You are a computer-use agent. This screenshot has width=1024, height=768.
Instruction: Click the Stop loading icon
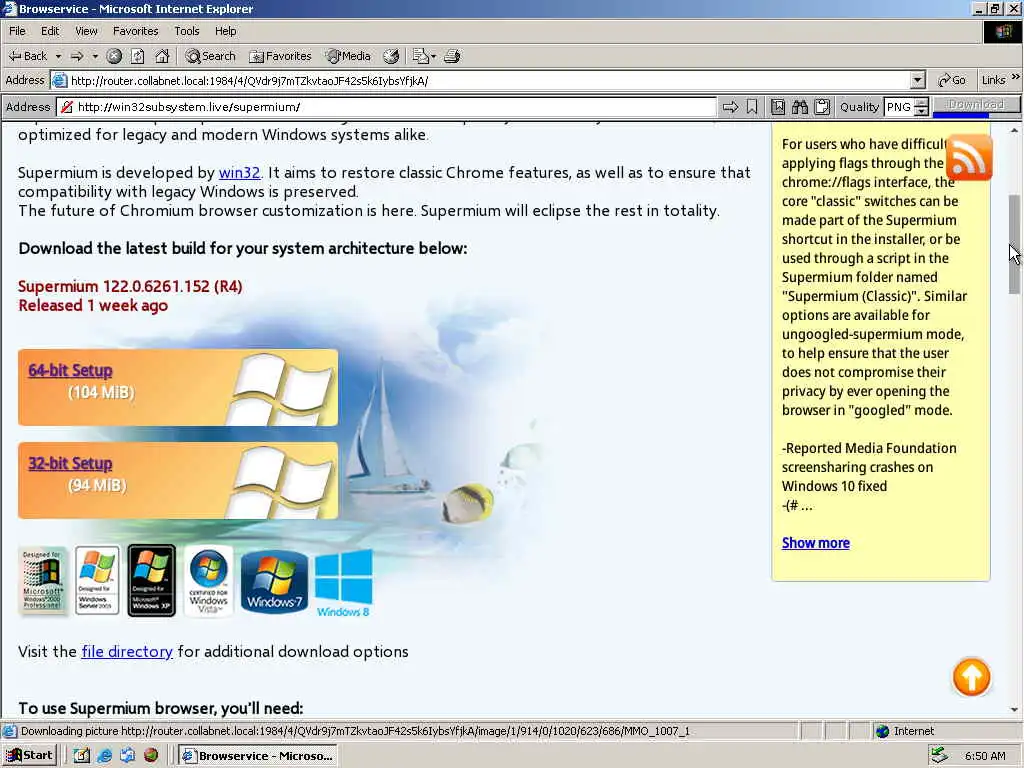(114, 56)
